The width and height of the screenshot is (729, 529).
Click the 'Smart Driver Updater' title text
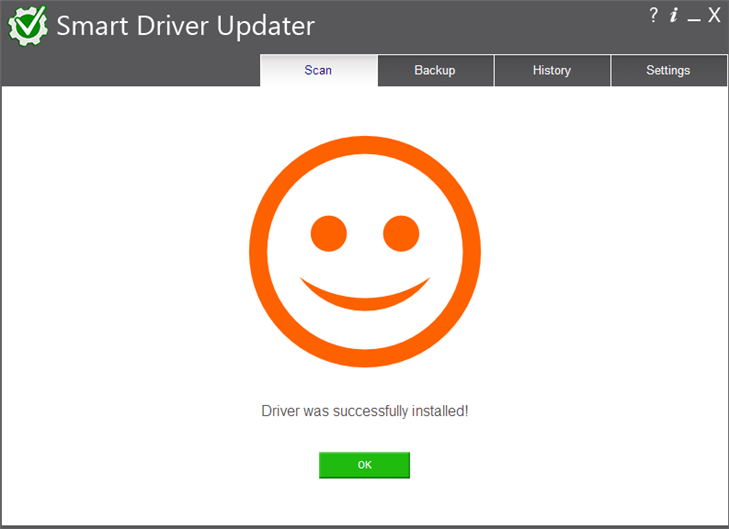185,26
